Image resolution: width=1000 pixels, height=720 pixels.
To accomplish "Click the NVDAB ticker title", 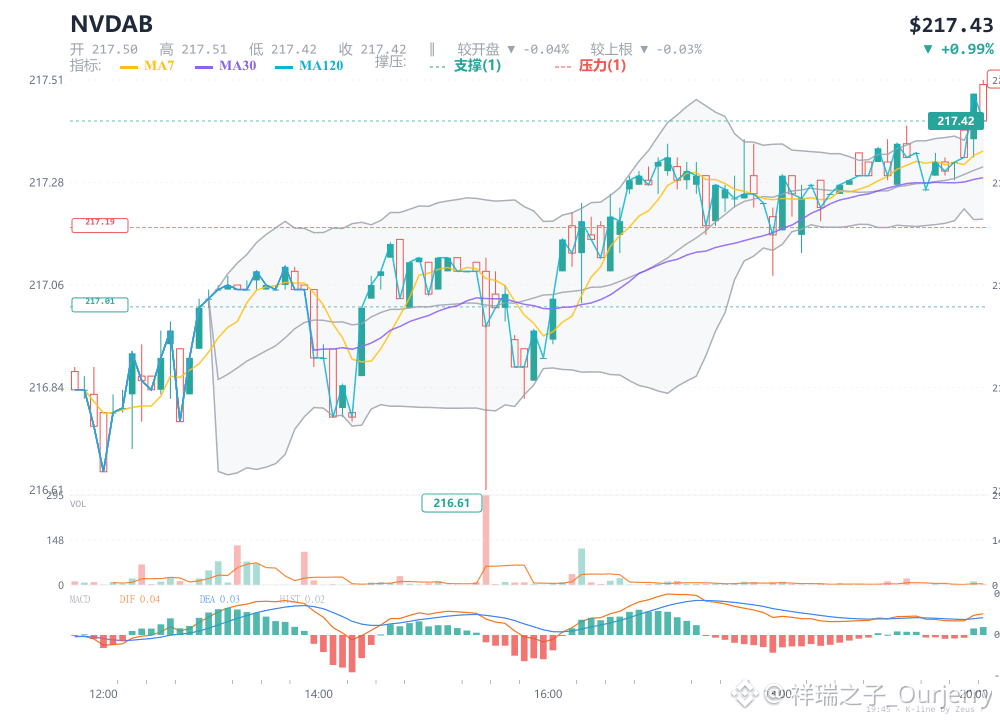I will pyautogui.click(x=112, y=24).
